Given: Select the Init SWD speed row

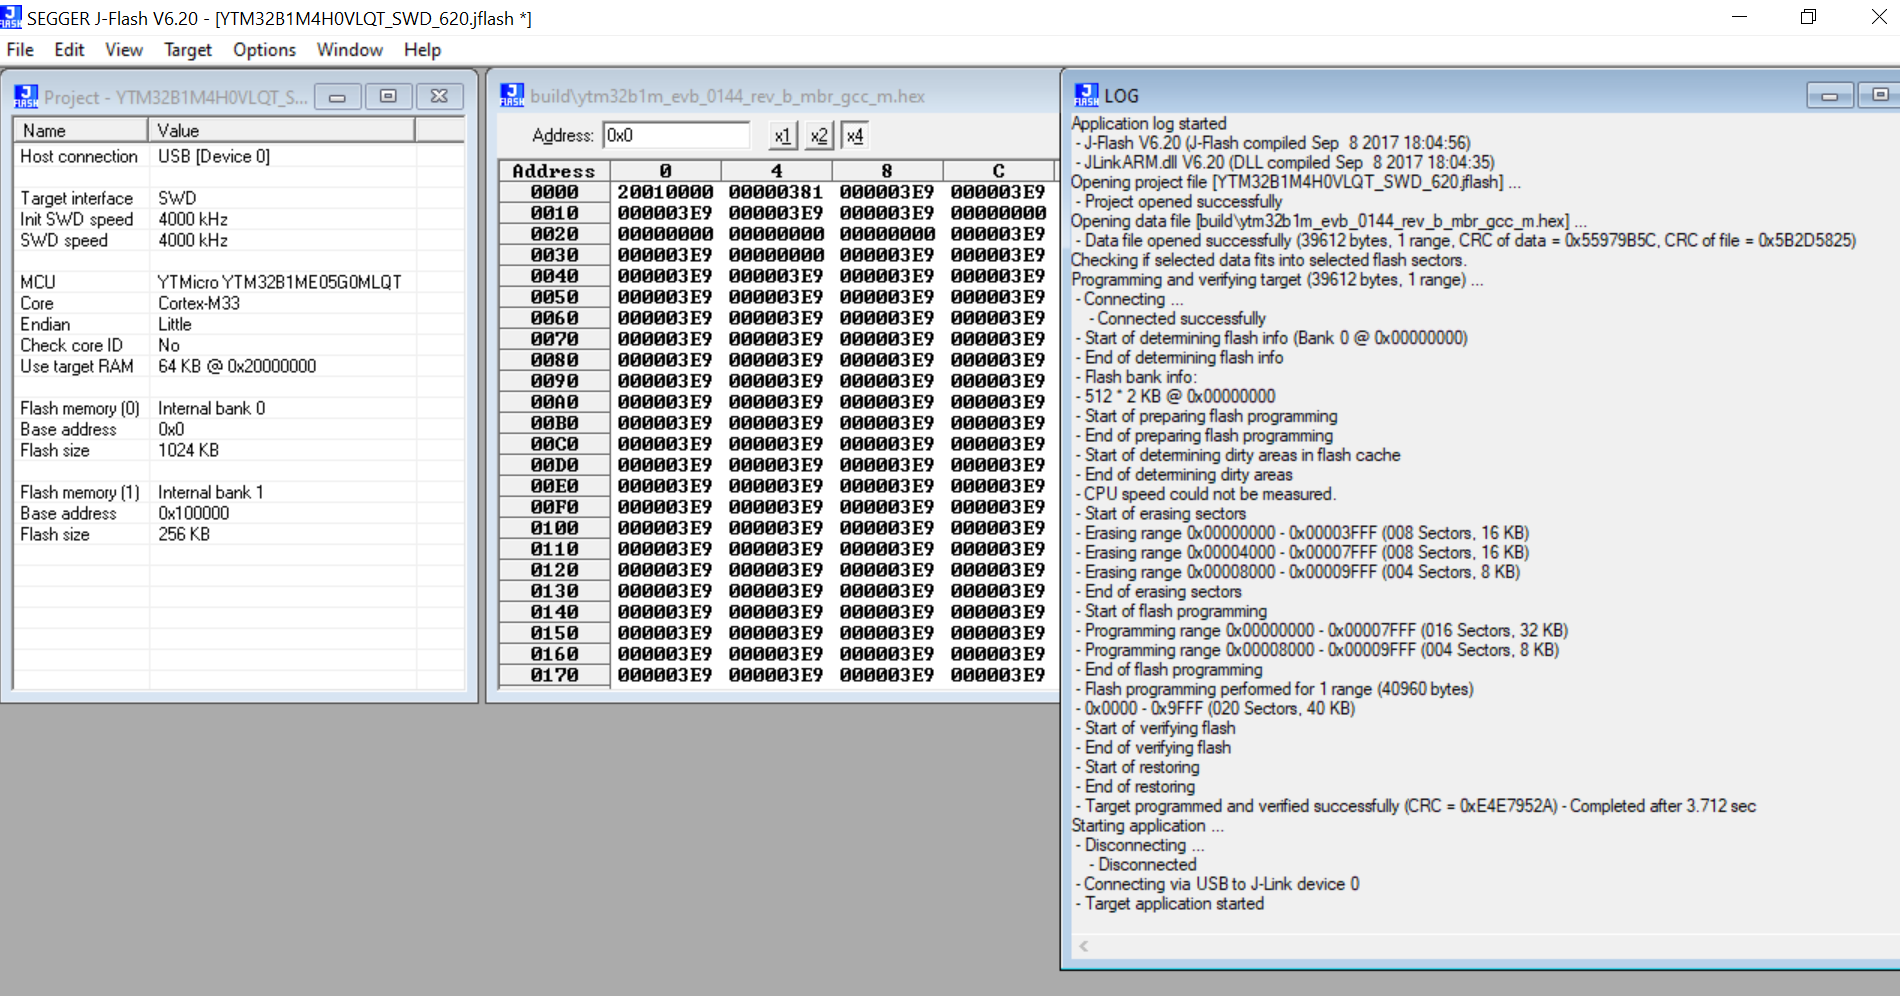Looking at the screenshot, I should (x=239, y=219).
